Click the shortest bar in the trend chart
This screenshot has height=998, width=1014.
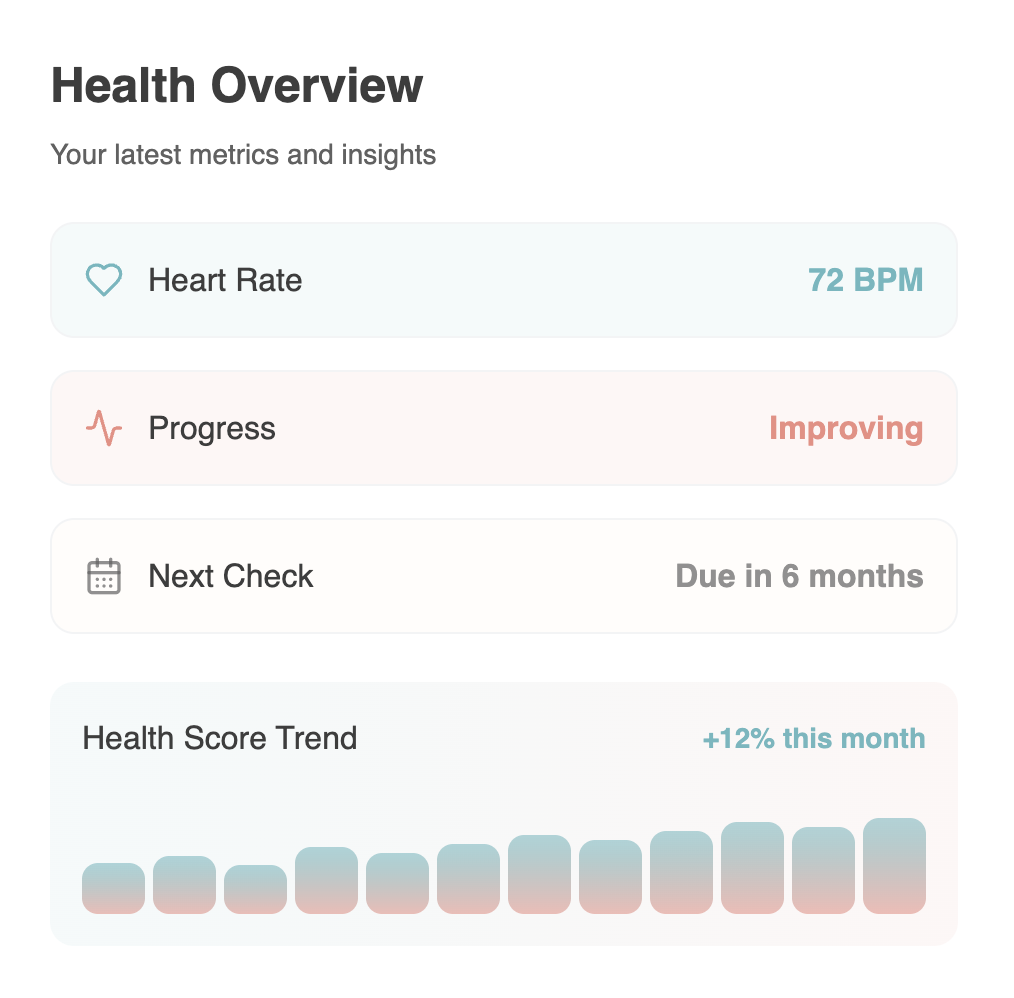click(255, 888)
